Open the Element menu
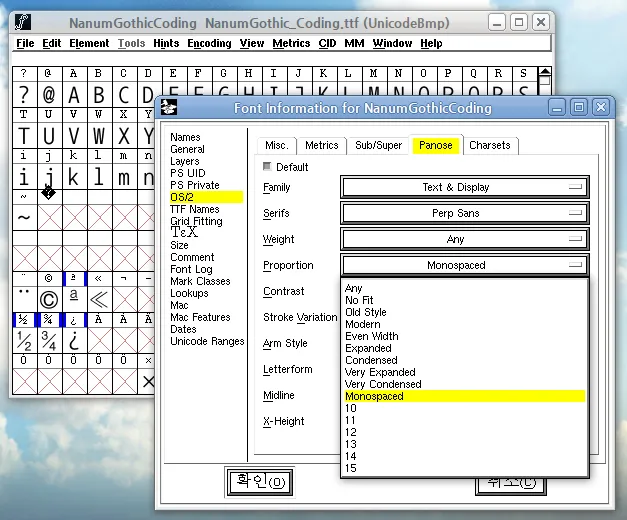This screenshot has width=627, height=520. point(89,43)
